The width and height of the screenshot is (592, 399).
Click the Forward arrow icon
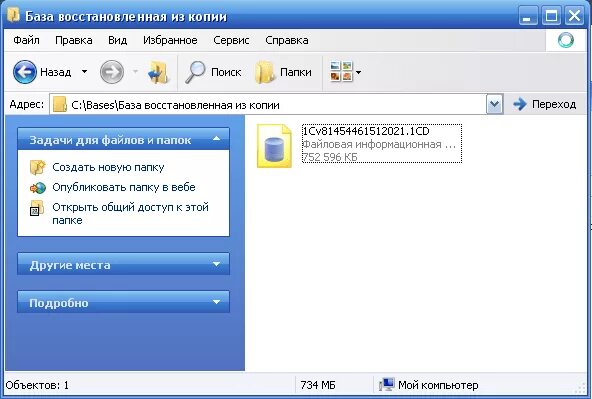(112, 72)
